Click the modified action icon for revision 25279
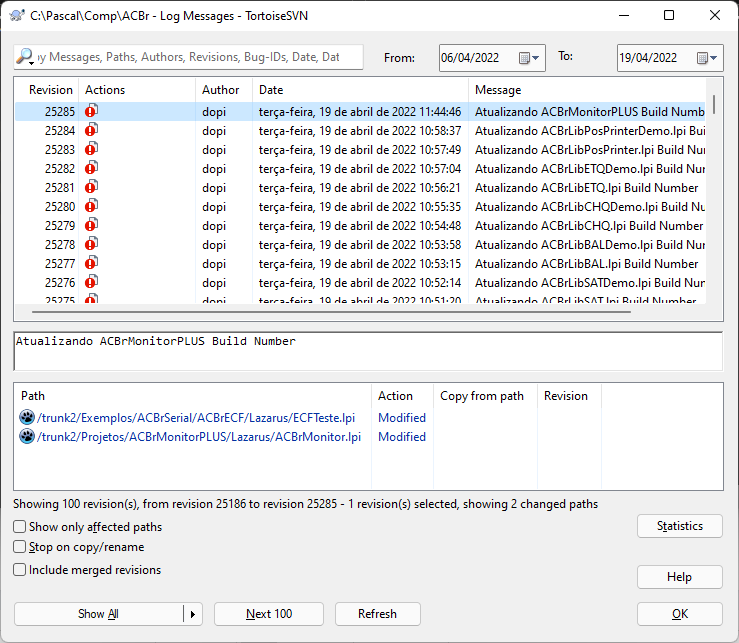 91,225
